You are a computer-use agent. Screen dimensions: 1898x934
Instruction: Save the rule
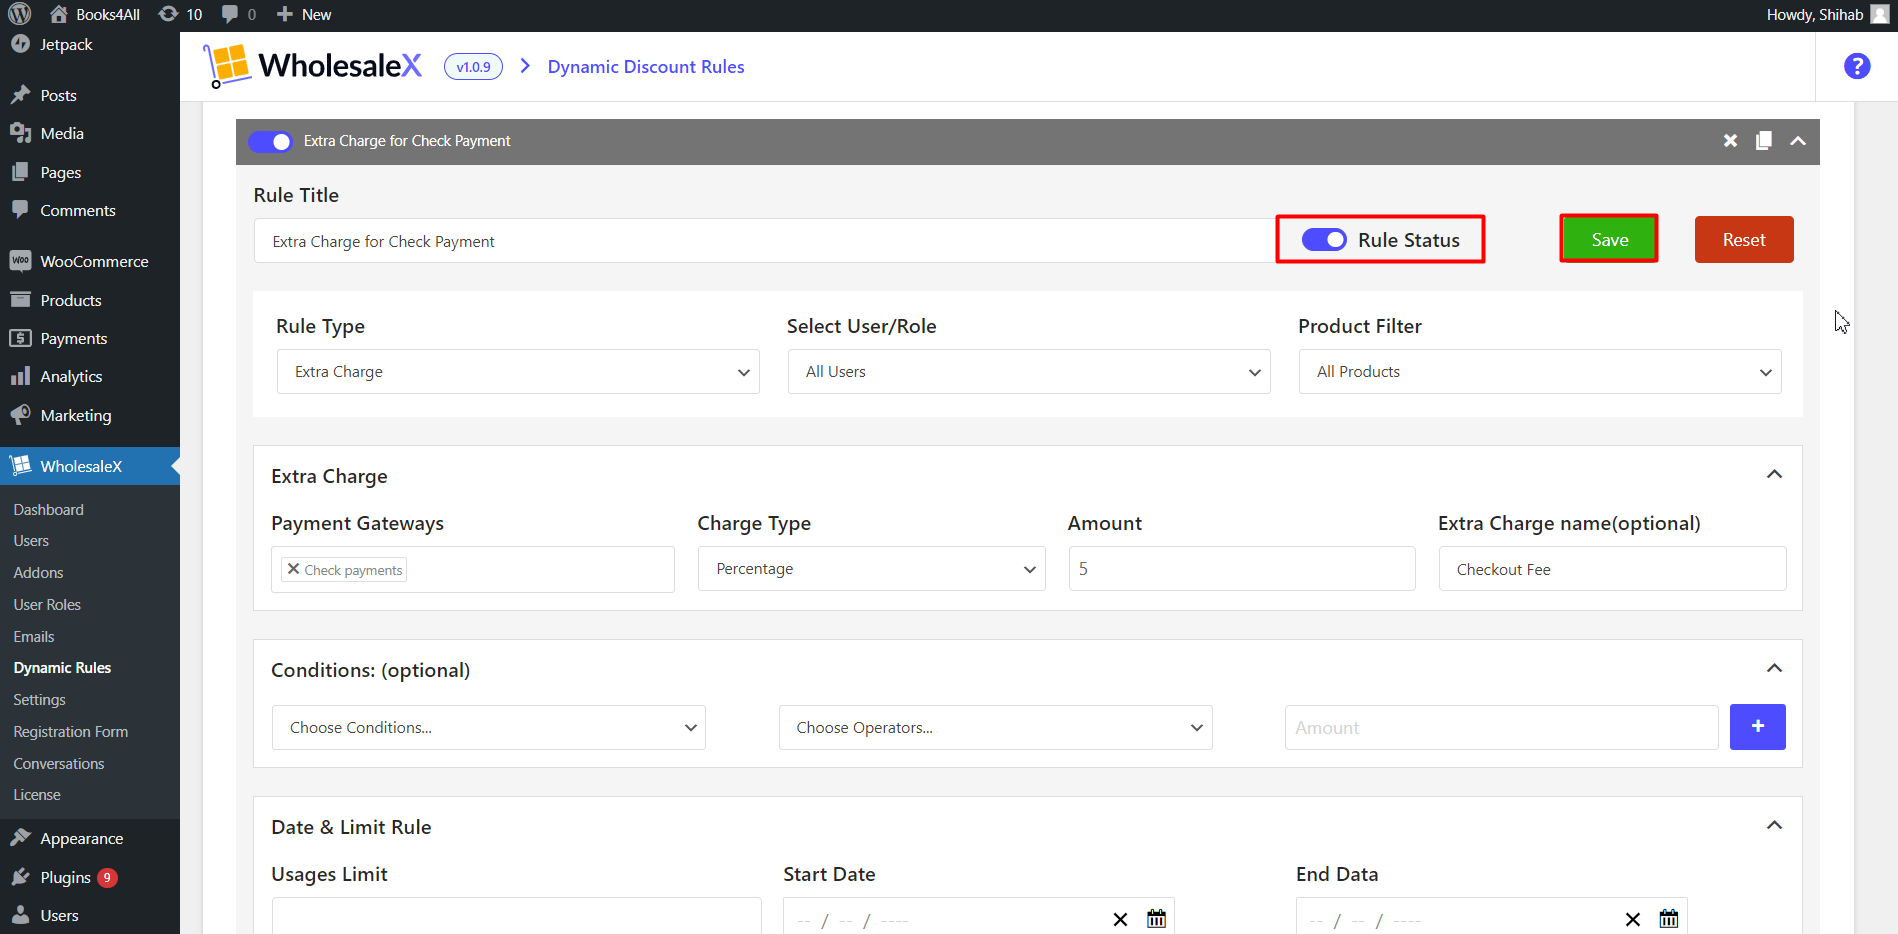tap(1609, 239)
